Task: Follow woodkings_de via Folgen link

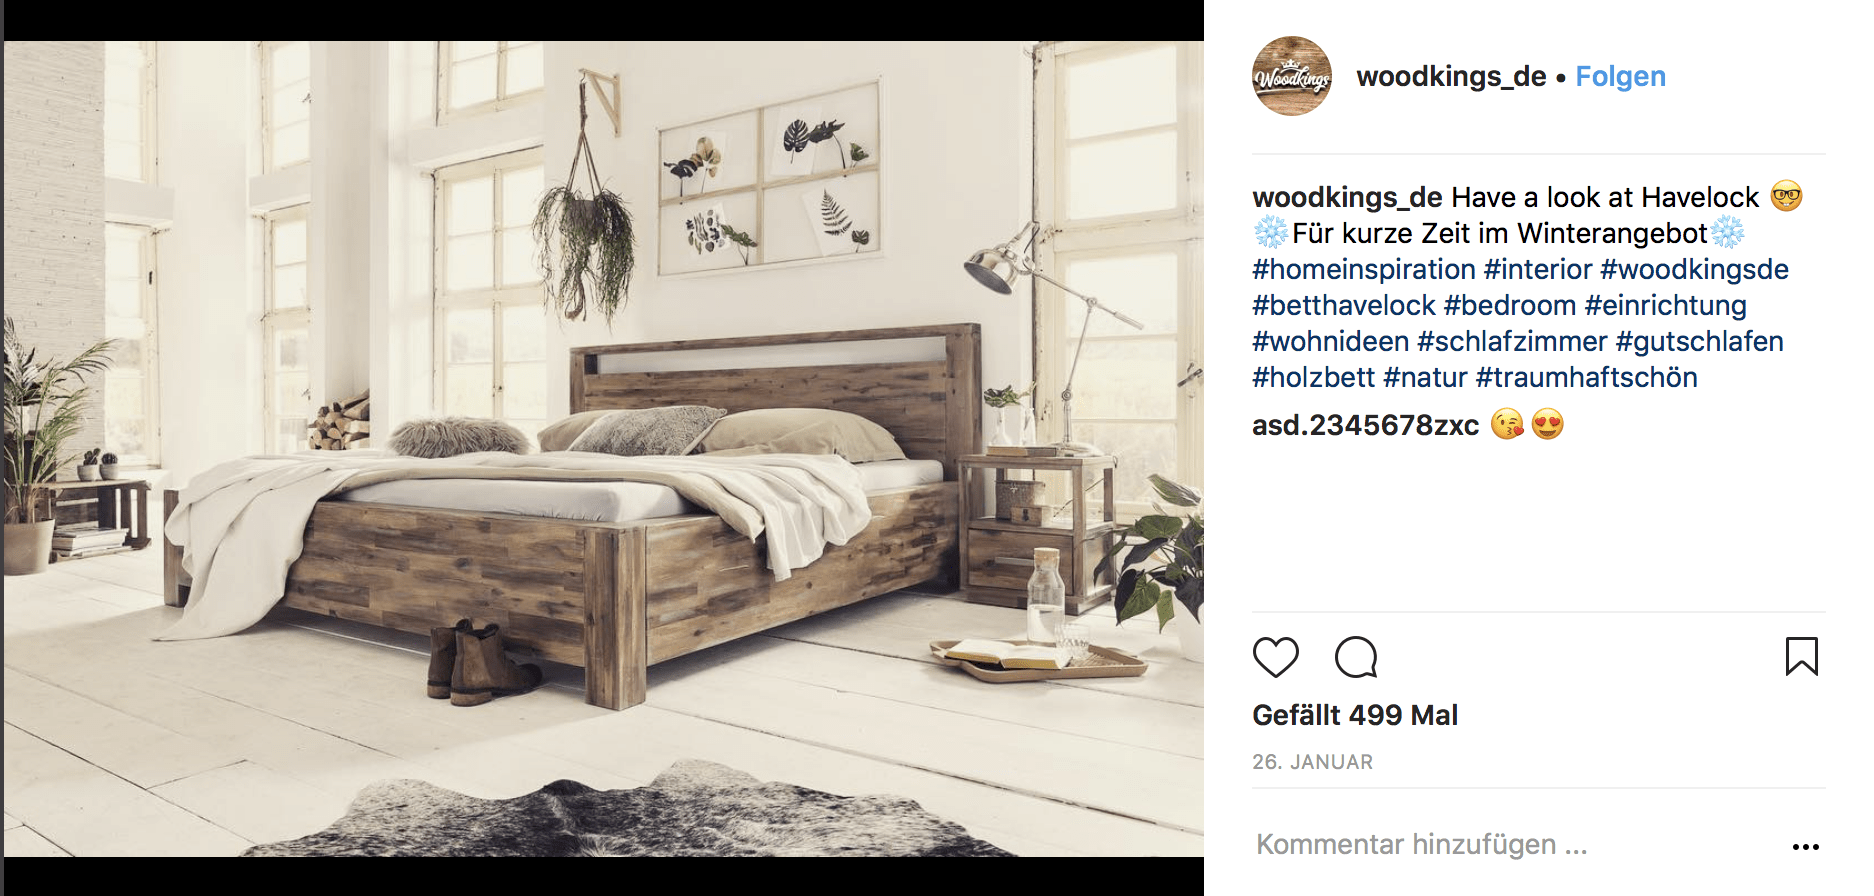Action: (x=1620, y=76)
